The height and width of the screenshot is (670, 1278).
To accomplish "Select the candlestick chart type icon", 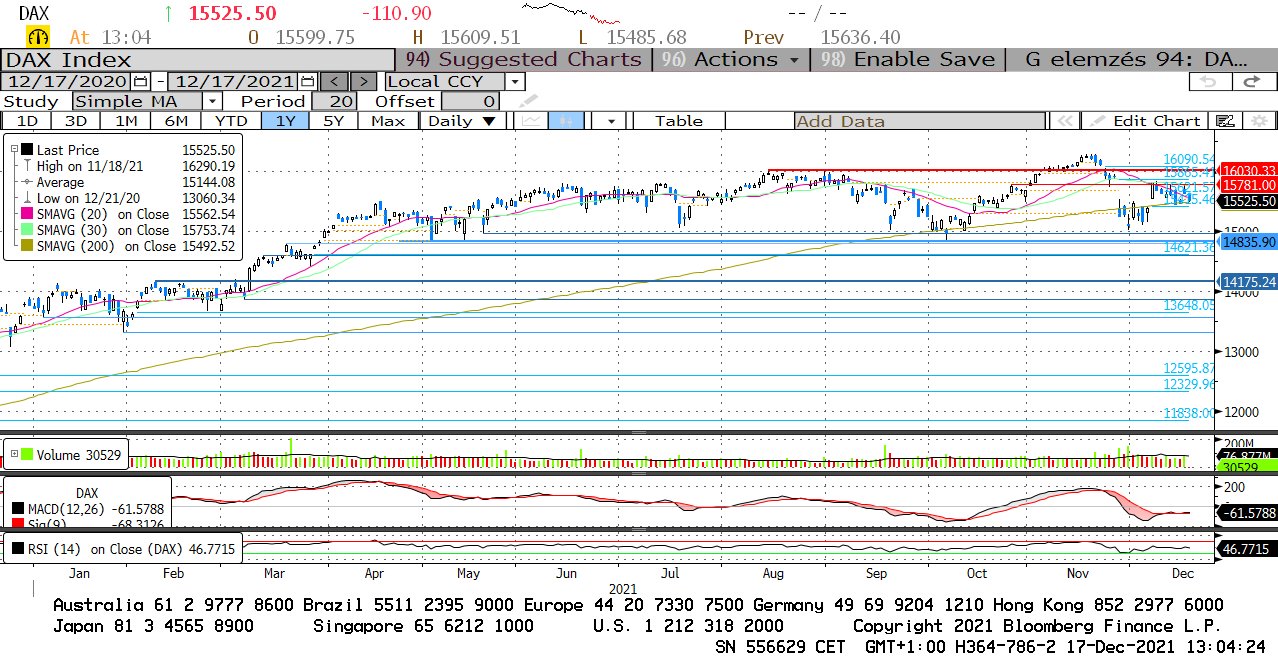I will 566,121.
